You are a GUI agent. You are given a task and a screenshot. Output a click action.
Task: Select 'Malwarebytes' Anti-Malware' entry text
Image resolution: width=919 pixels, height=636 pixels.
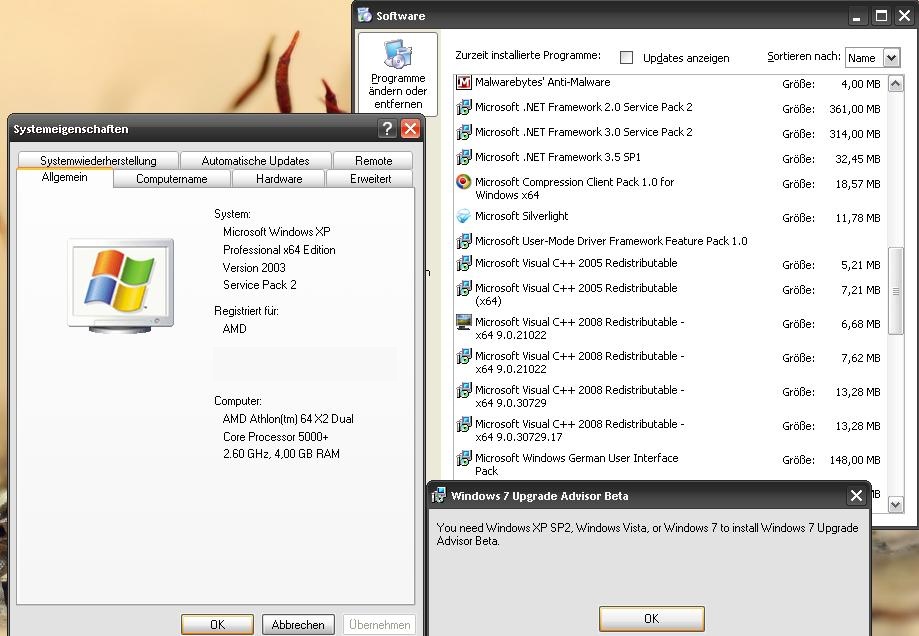[543, 82]
